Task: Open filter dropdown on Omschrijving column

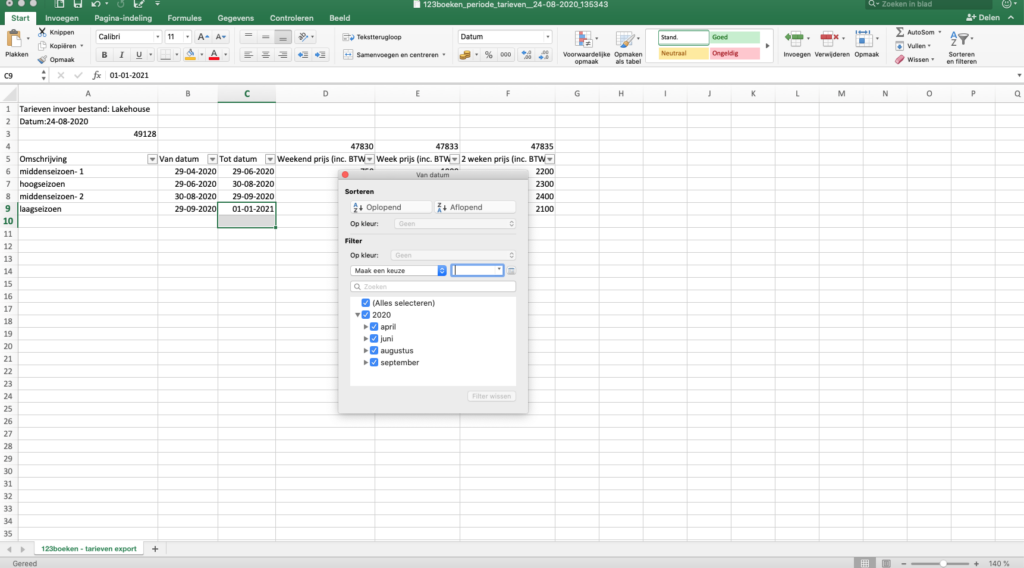Action: click(x=152, y=159)
